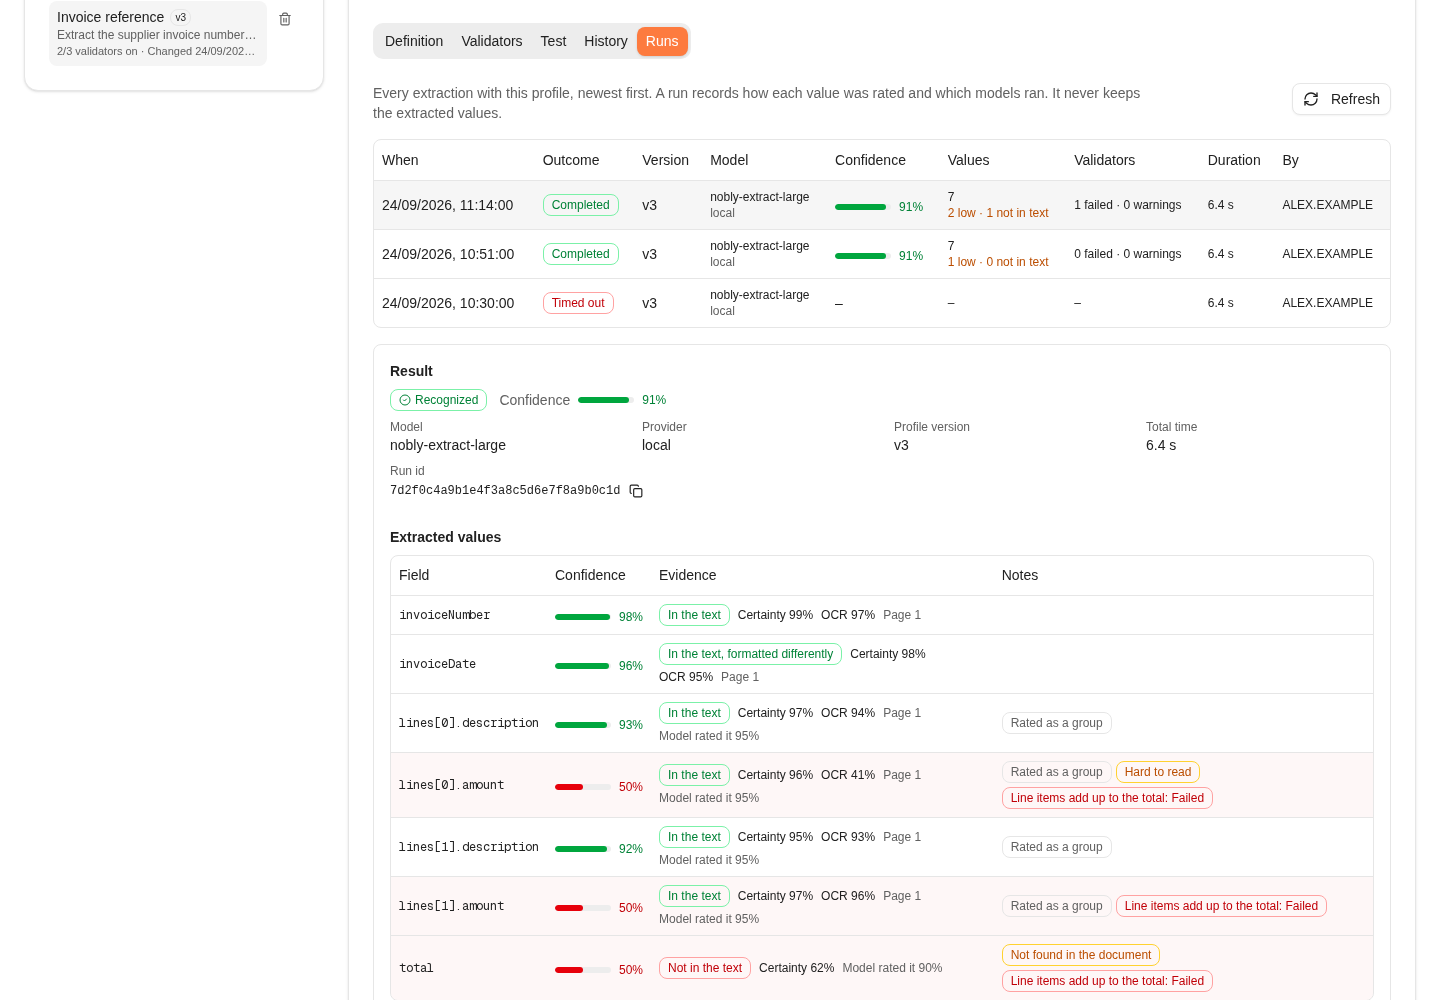
Task: Click the run id 7d2f0c4a9b1e4f3a8c5d6e7f8a9b0c1d
Action: (505, 491)
